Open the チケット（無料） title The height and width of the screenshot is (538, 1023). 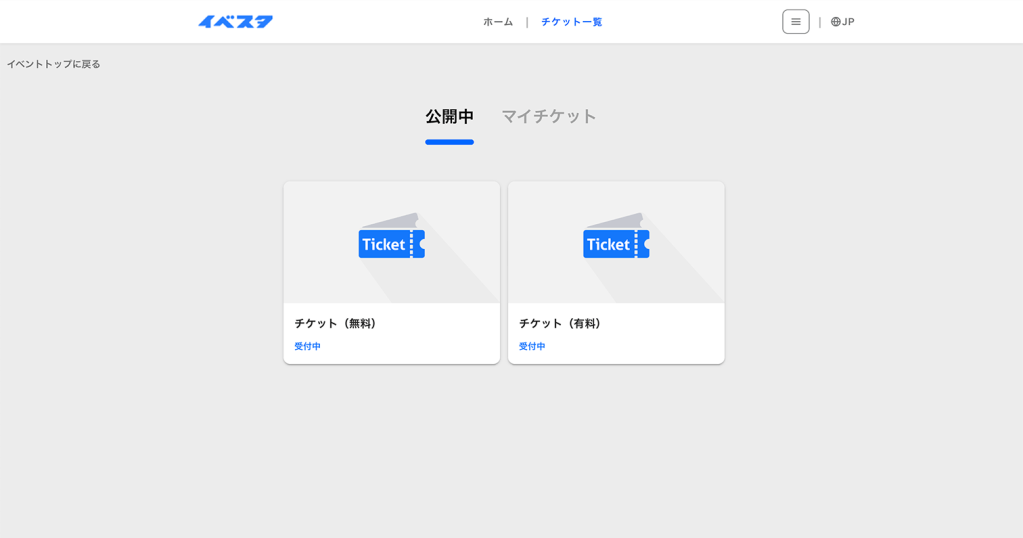337,323
